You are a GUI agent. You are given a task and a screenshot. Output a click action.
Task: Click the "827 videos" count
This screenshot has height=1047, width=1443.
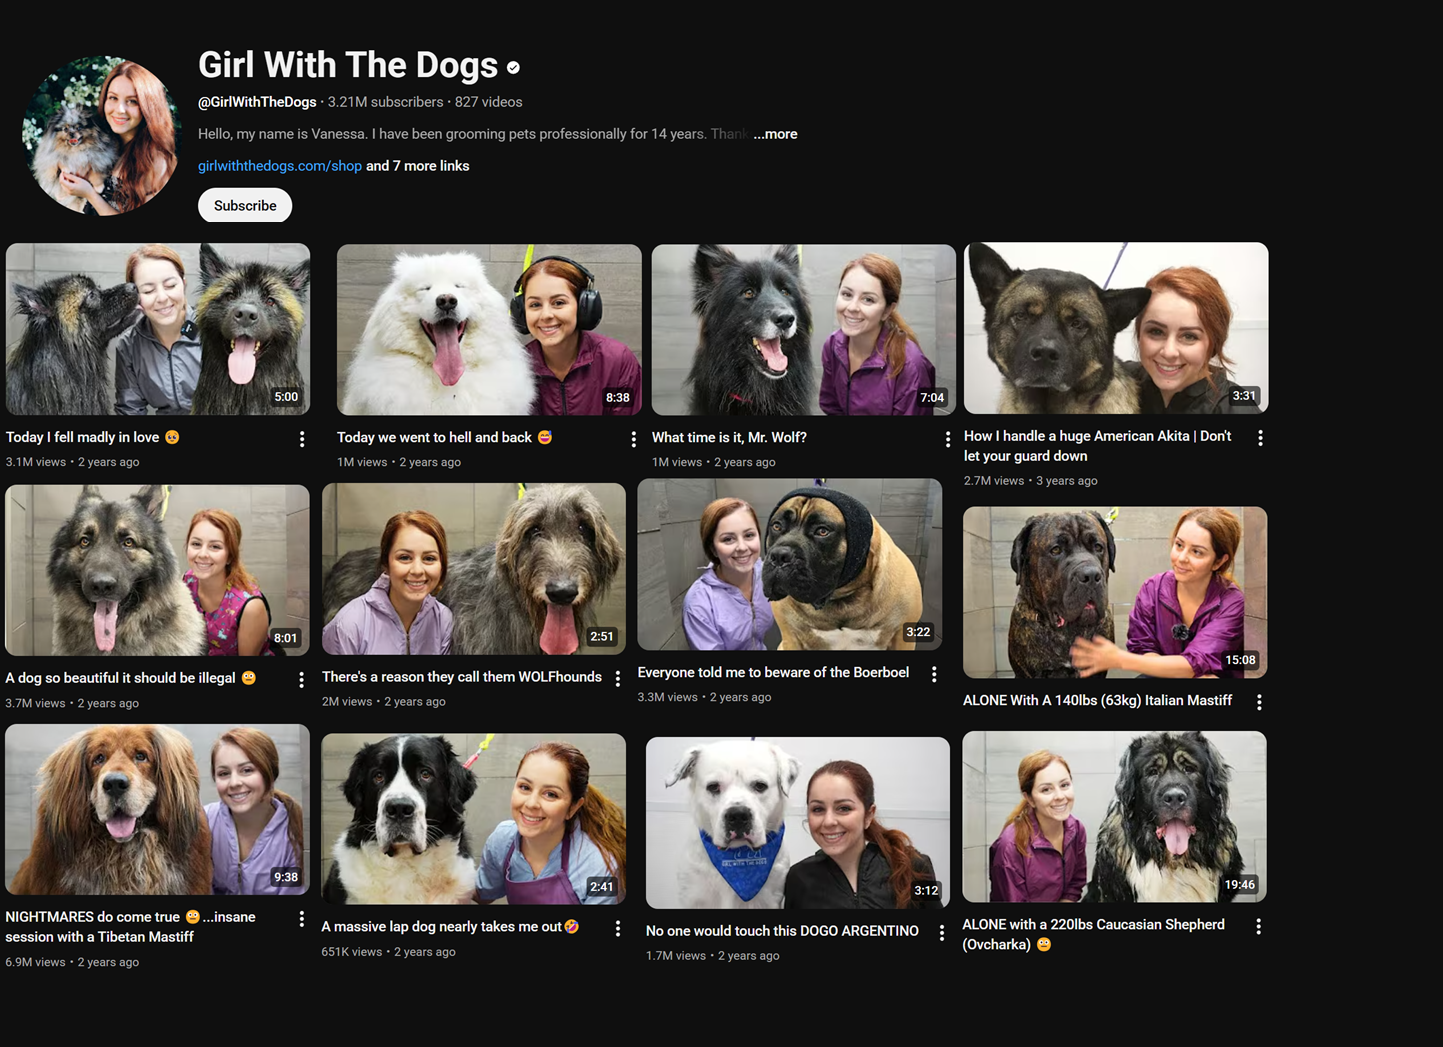tap(489, 102)
